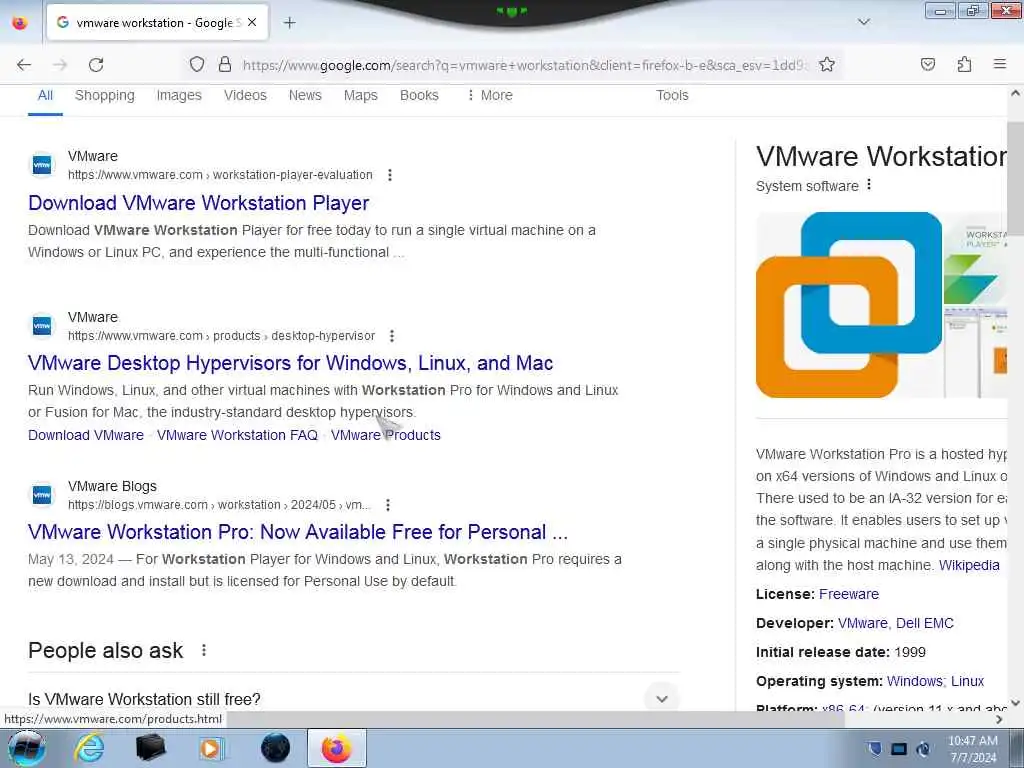
Task: Switch to the Books search tab
Action: click(419, 95)
